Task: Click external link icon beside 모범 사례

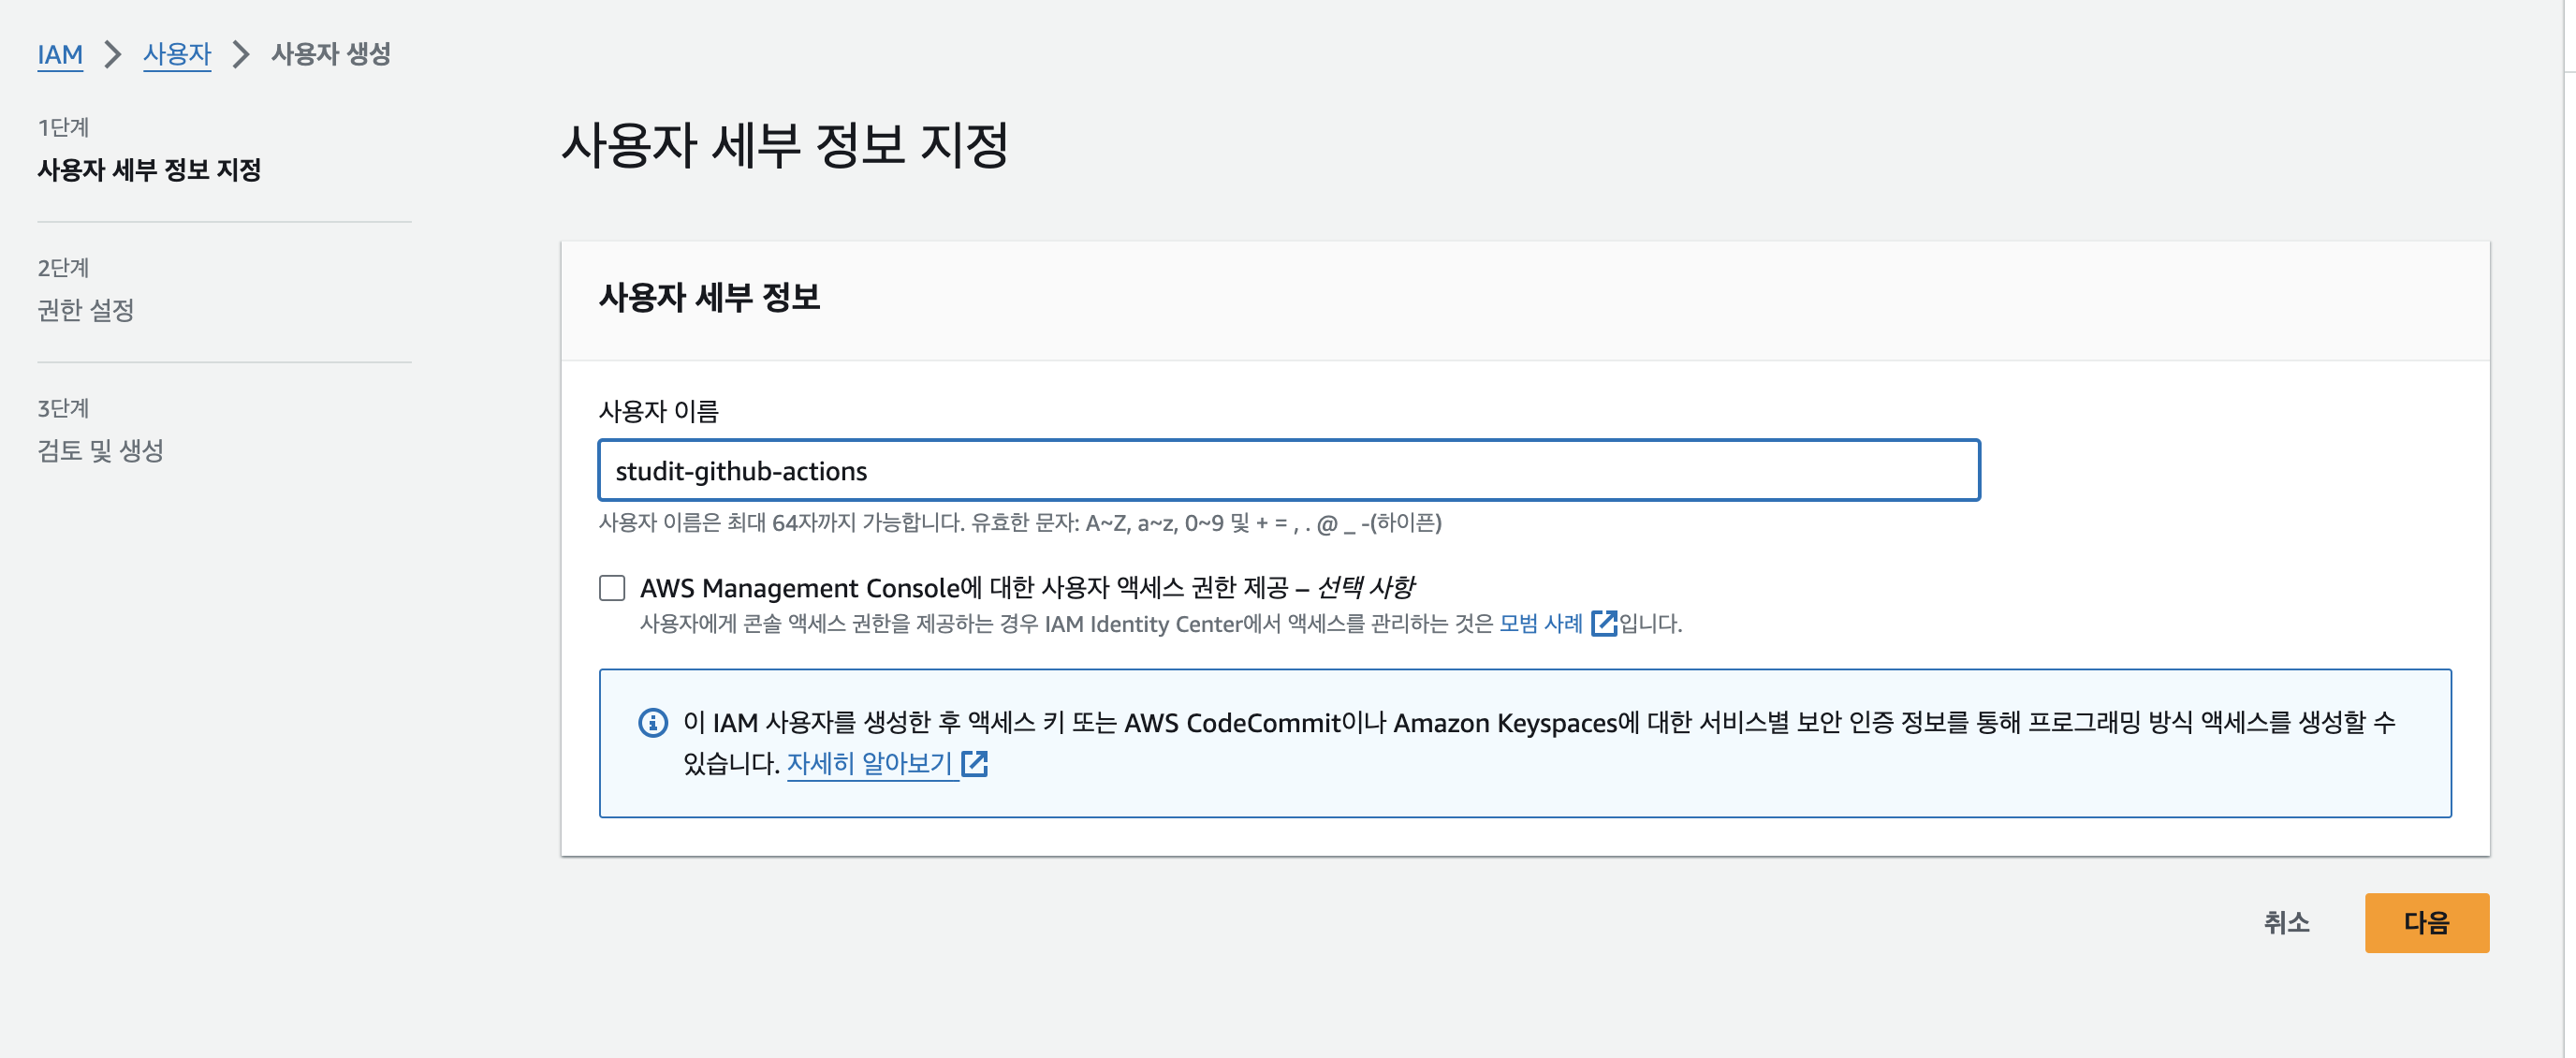Action: 1603,624
